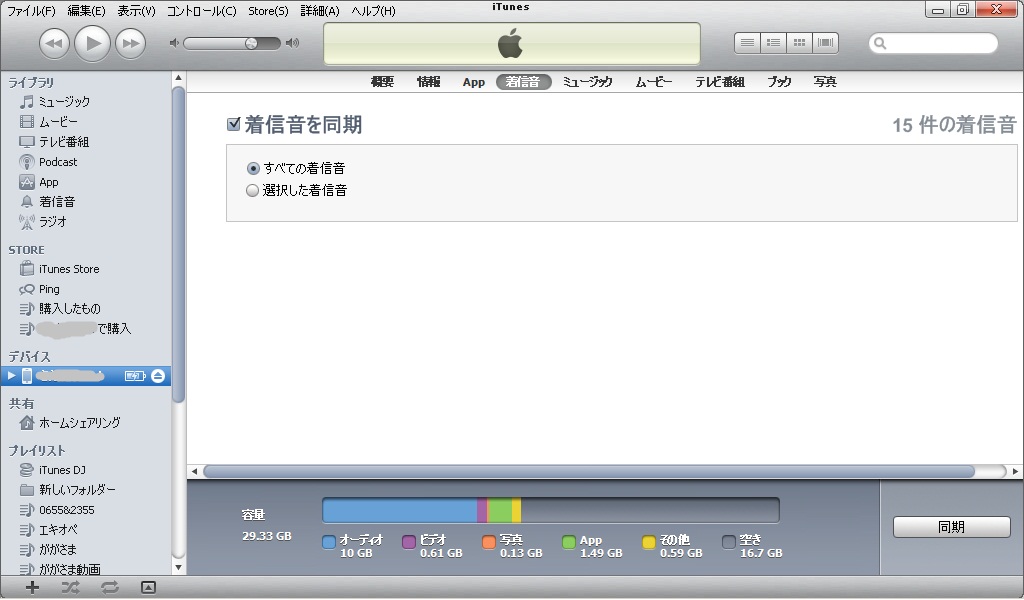Open the ファイル(F) menu
The width and height of the screenshot is (1024, 600).
[x=31, y=11]
